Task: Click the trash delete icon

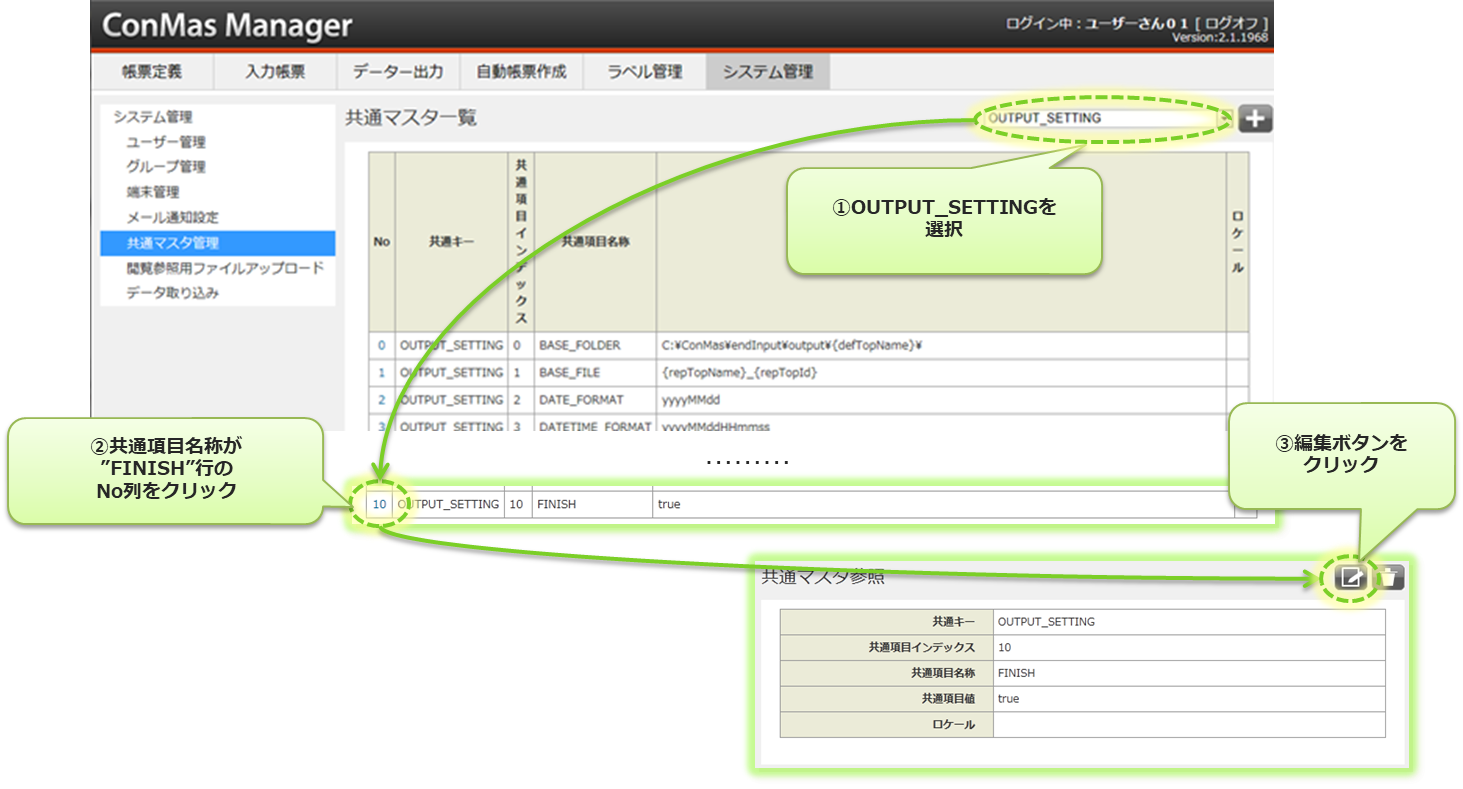Action: [x=1390, y=577]
